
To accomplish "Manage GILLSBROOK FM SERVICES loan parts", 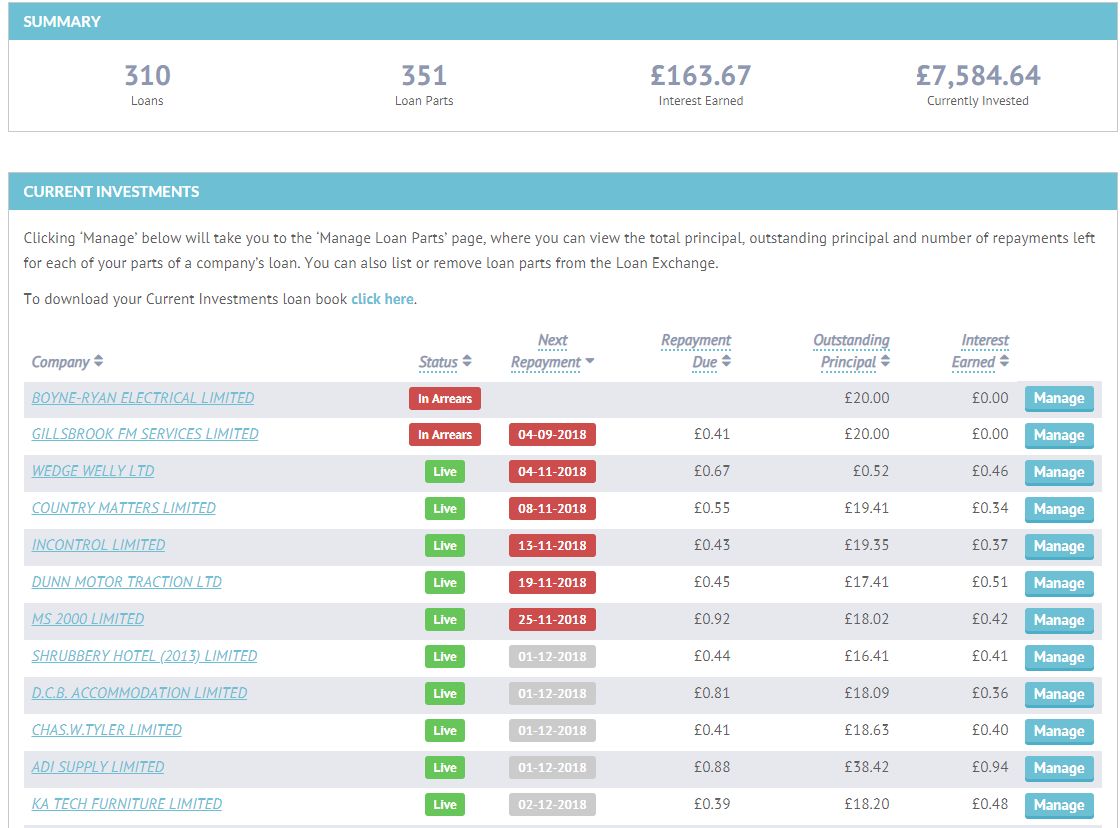I will click(x=1059, y=435).
